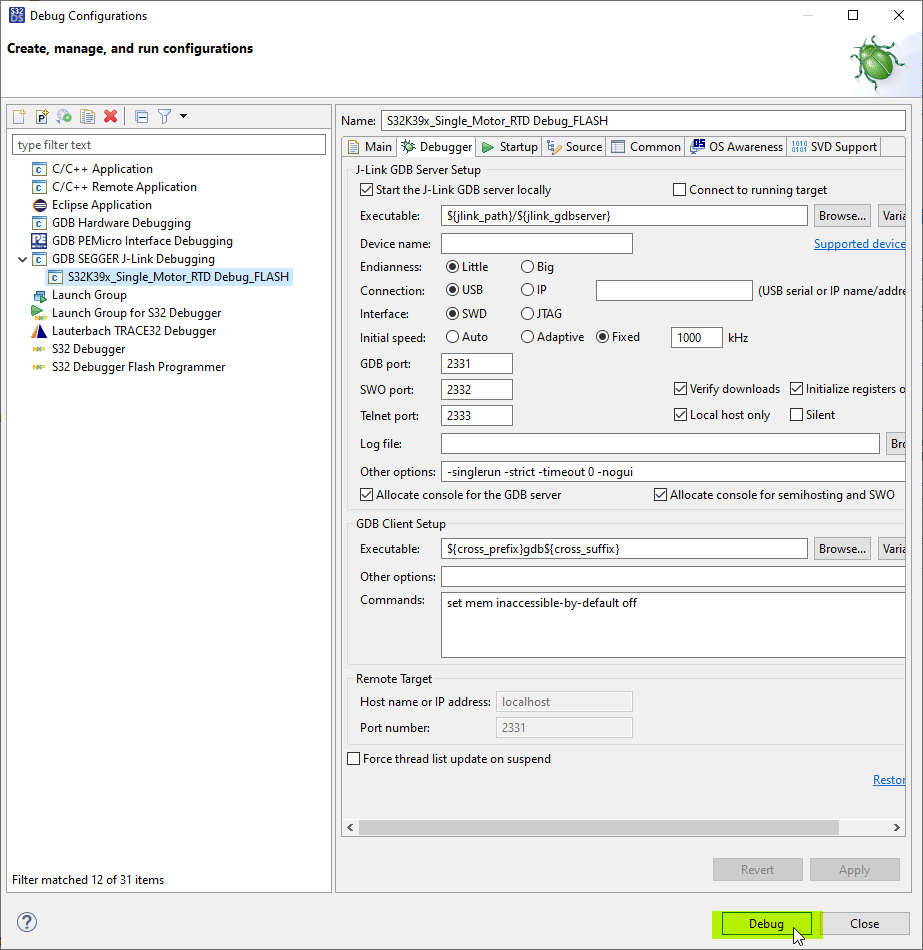This screenshot has height=950, width=923.
Task: Click the horizontal scrollbar thumb
Action: tap(599, 828)
